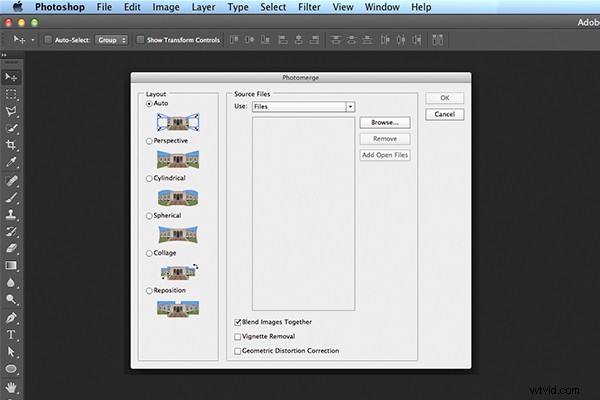Enable Geometric Distortion Correction checkbox
Viewport: 600px width, 400px height.
pyautogui.click(x=238, y=351)
